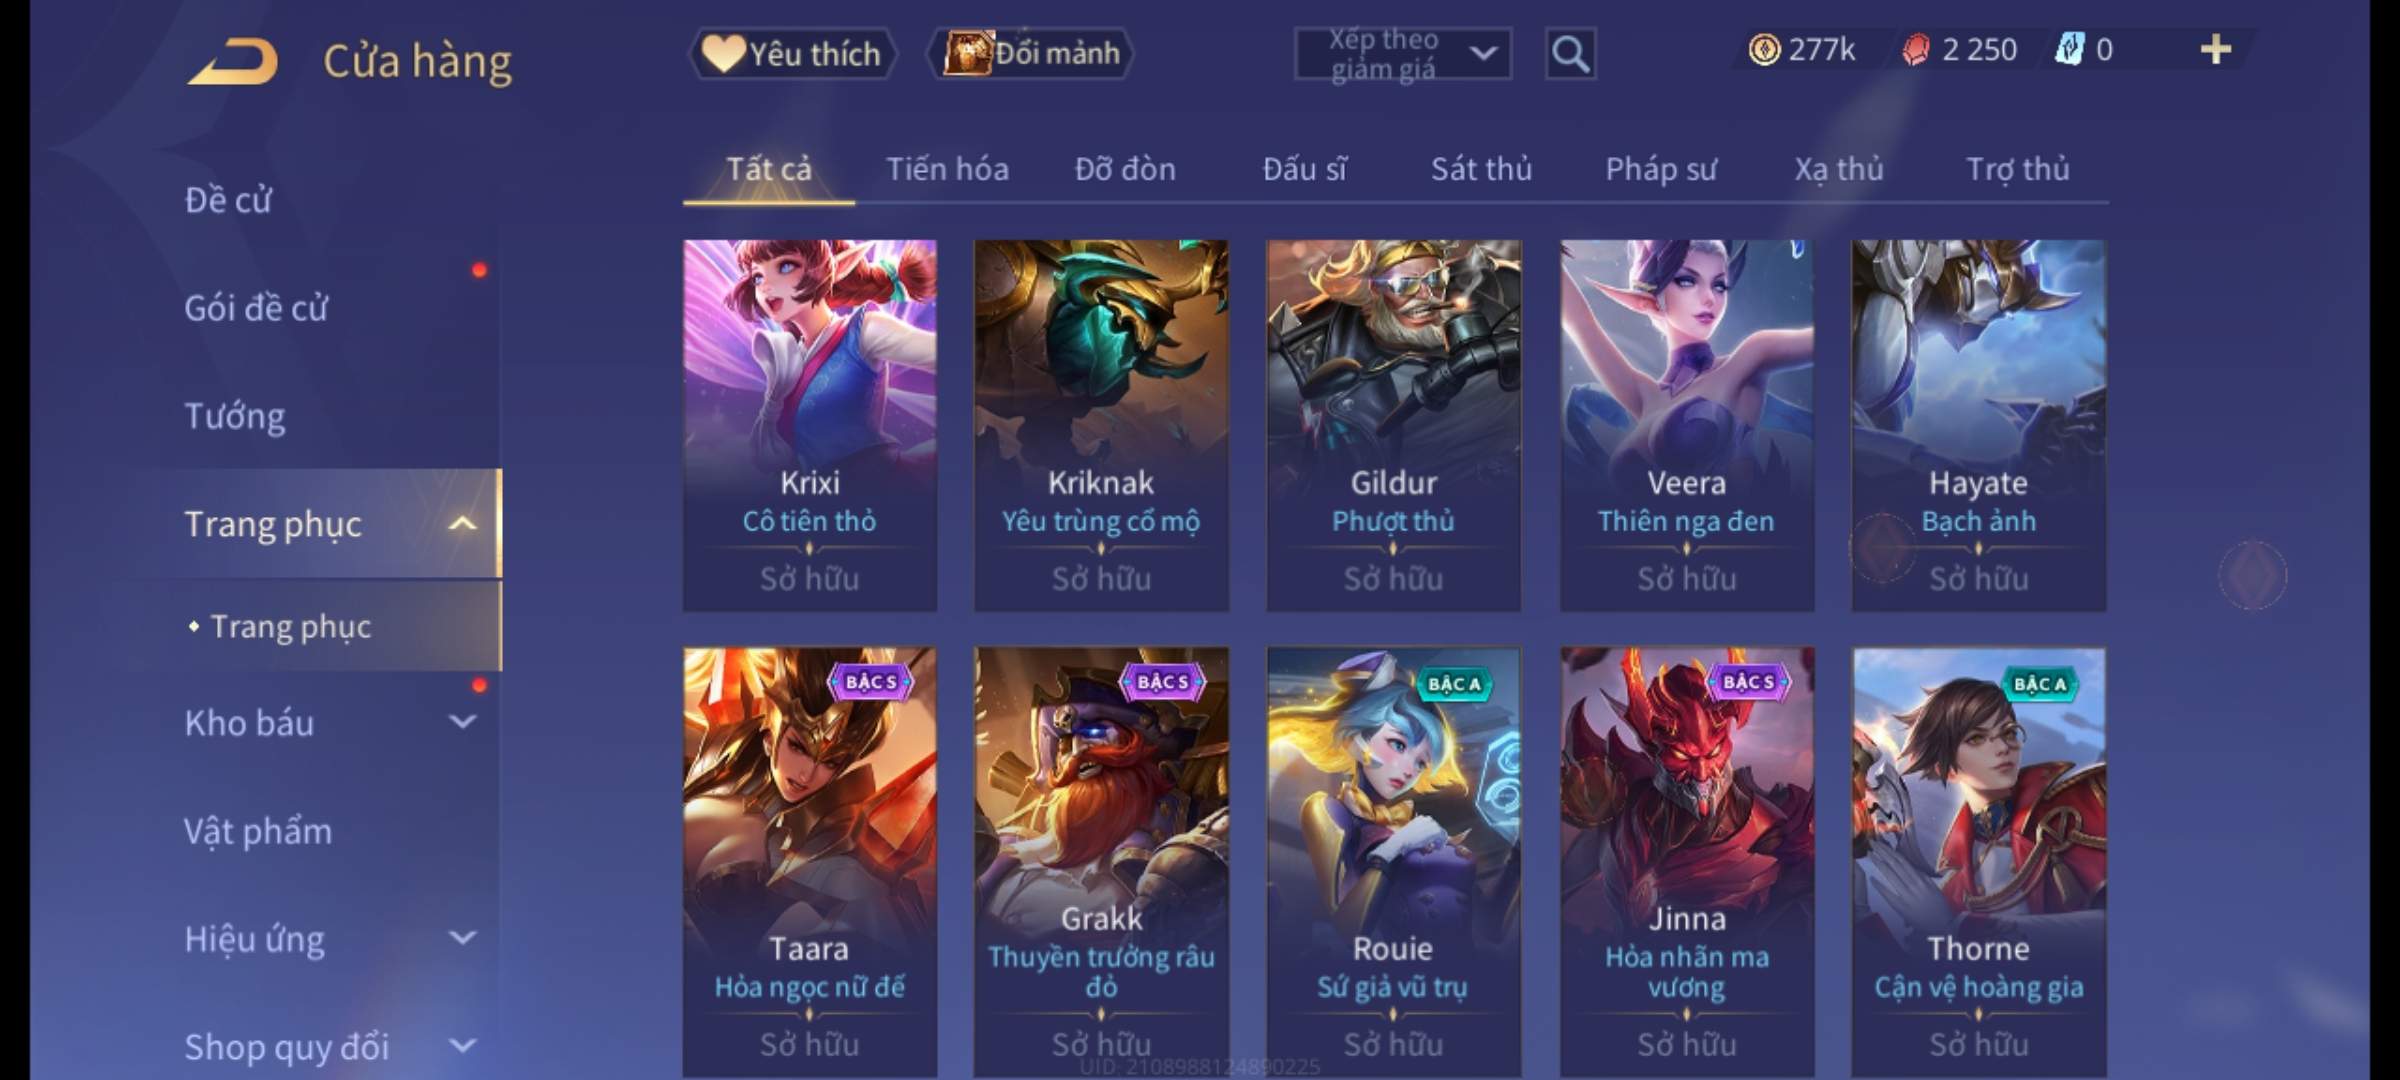Switch to the Sát thủ tab

pyautogui.click(x=1481, y=169)
